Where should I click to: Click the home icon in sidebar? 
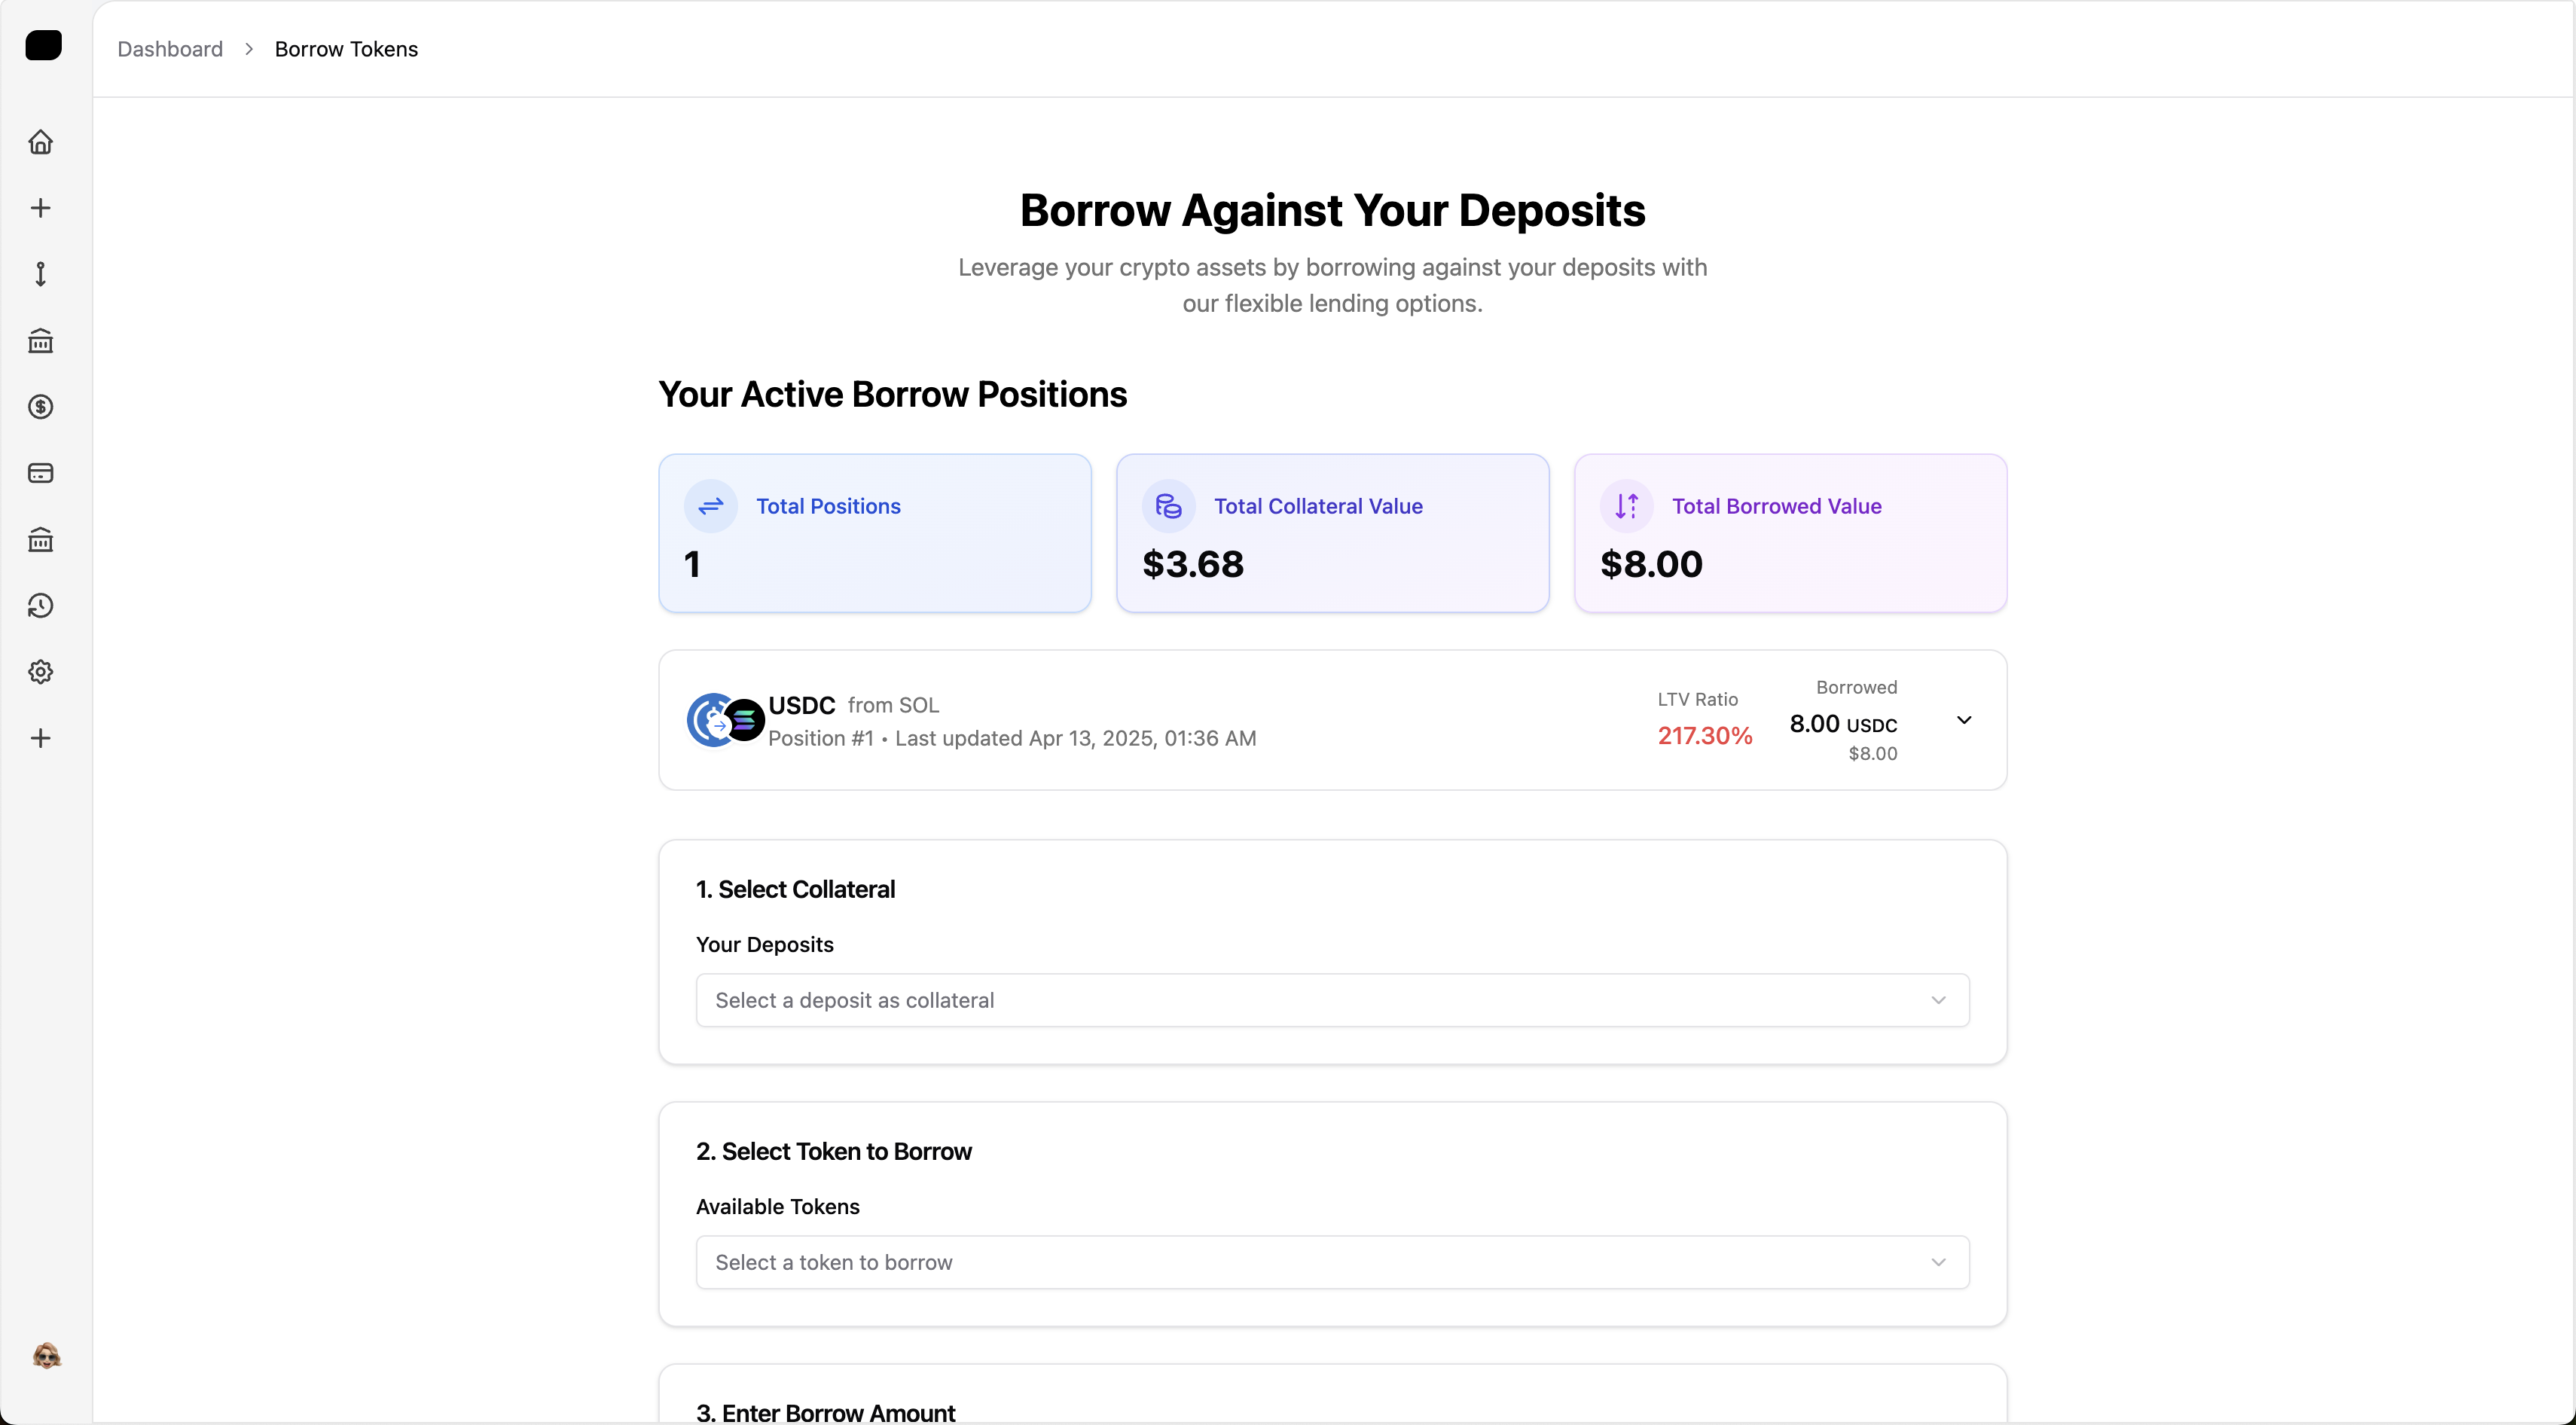click(41, 142)
